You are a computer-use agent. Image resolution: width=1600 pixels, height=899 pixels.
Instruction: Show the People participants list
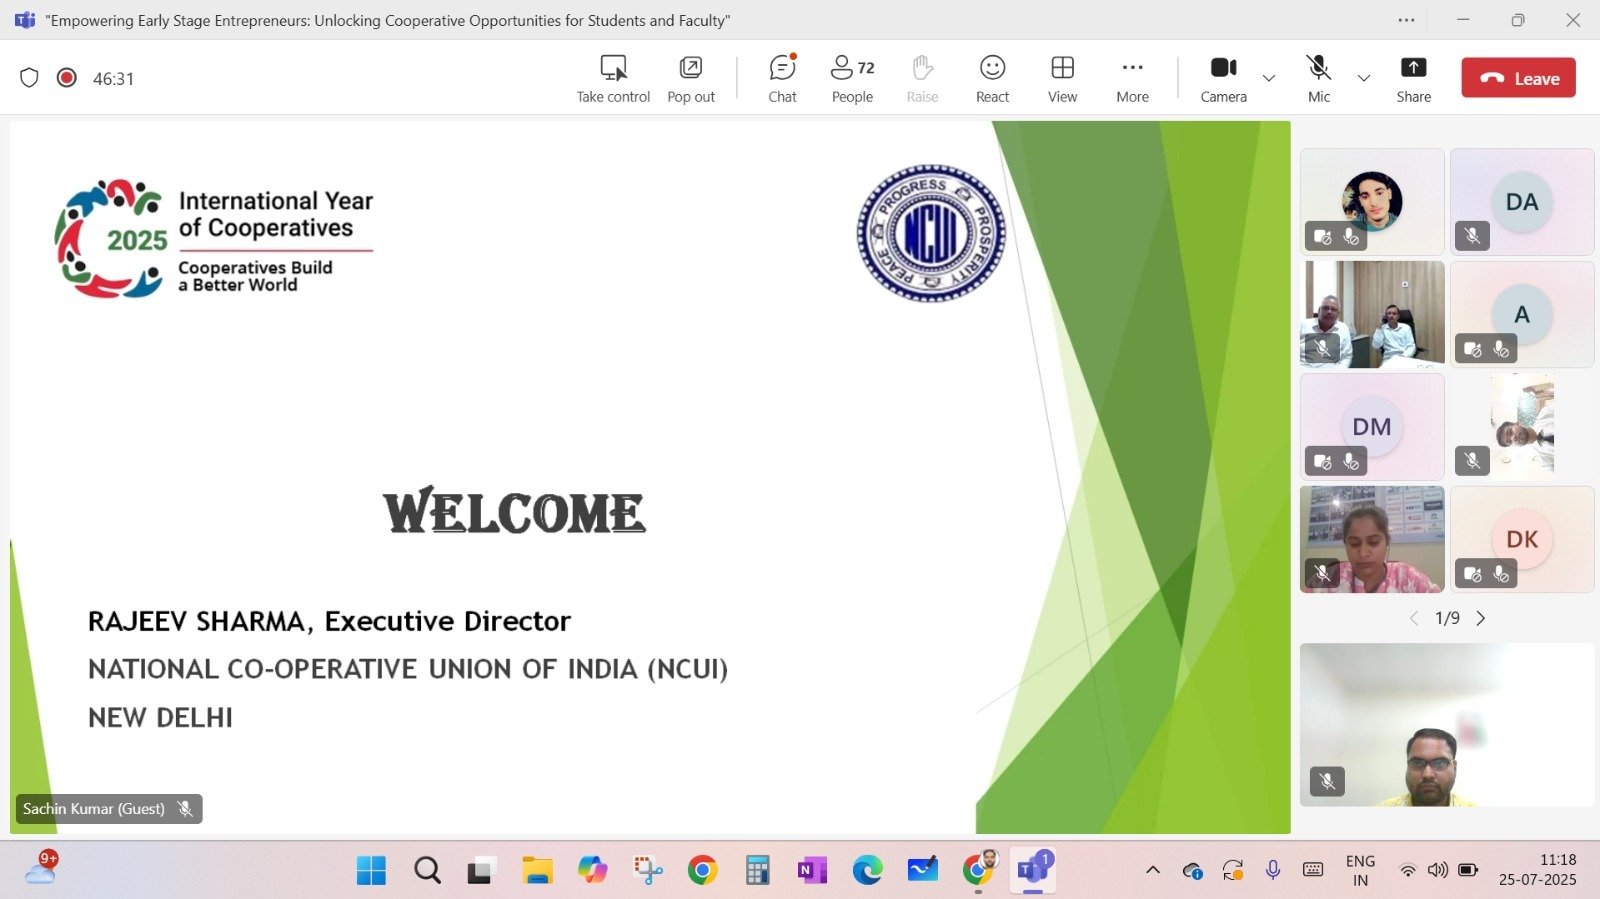pos(852,78)
